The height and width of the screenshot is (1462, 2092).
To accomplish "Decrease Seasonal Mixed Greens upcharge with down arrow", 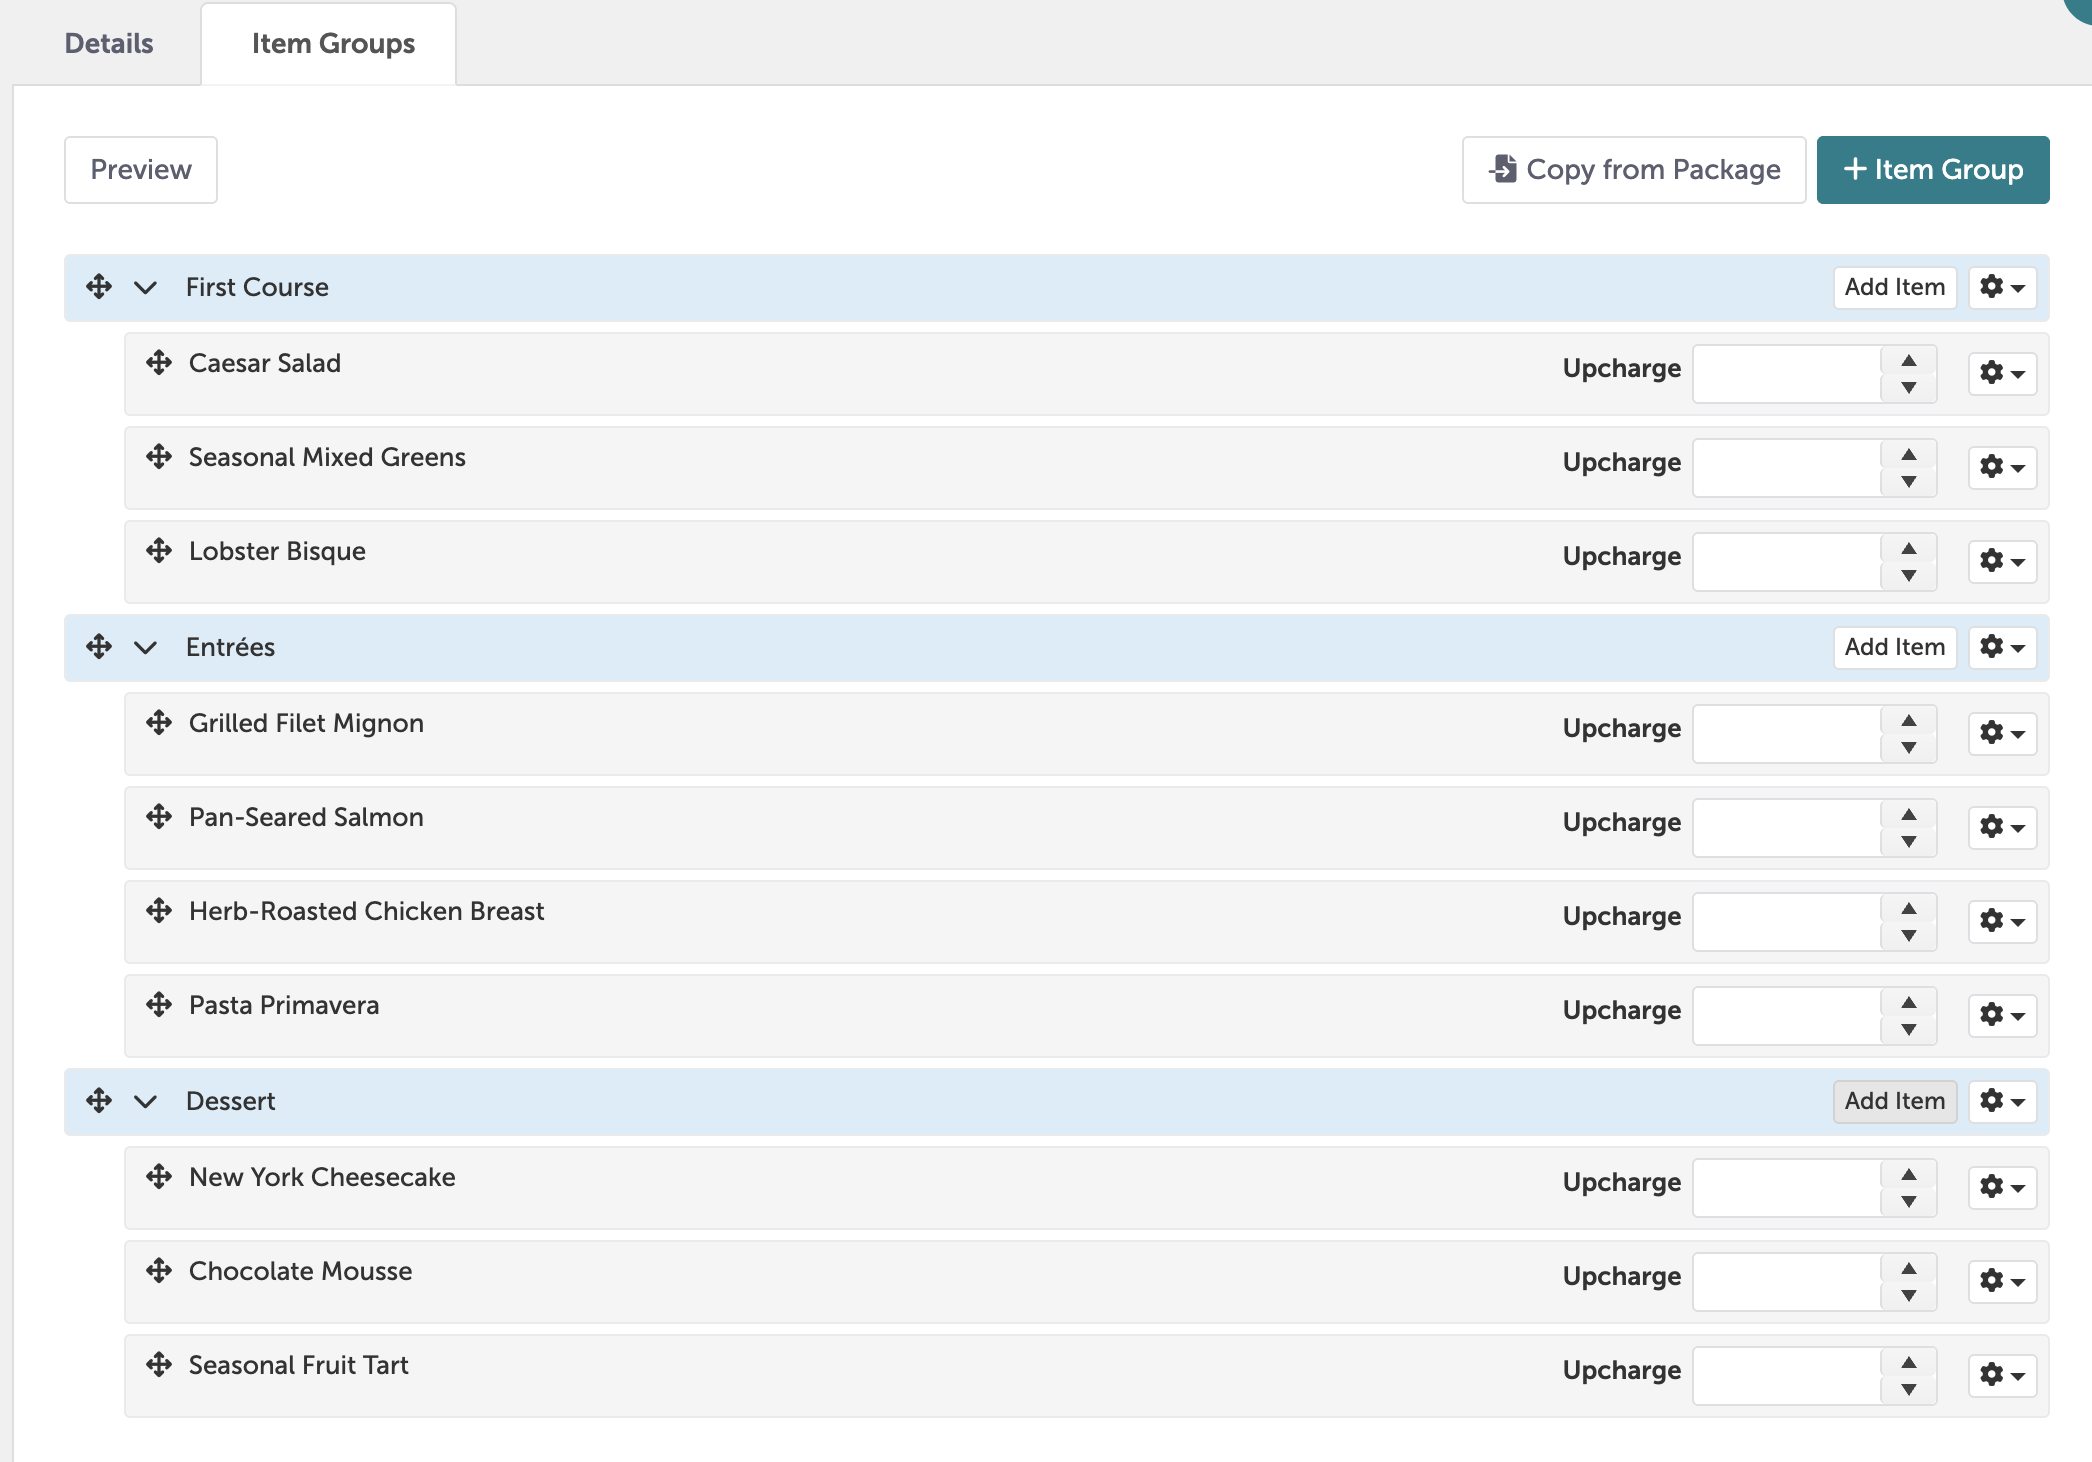I will [x=1909, y=482].
